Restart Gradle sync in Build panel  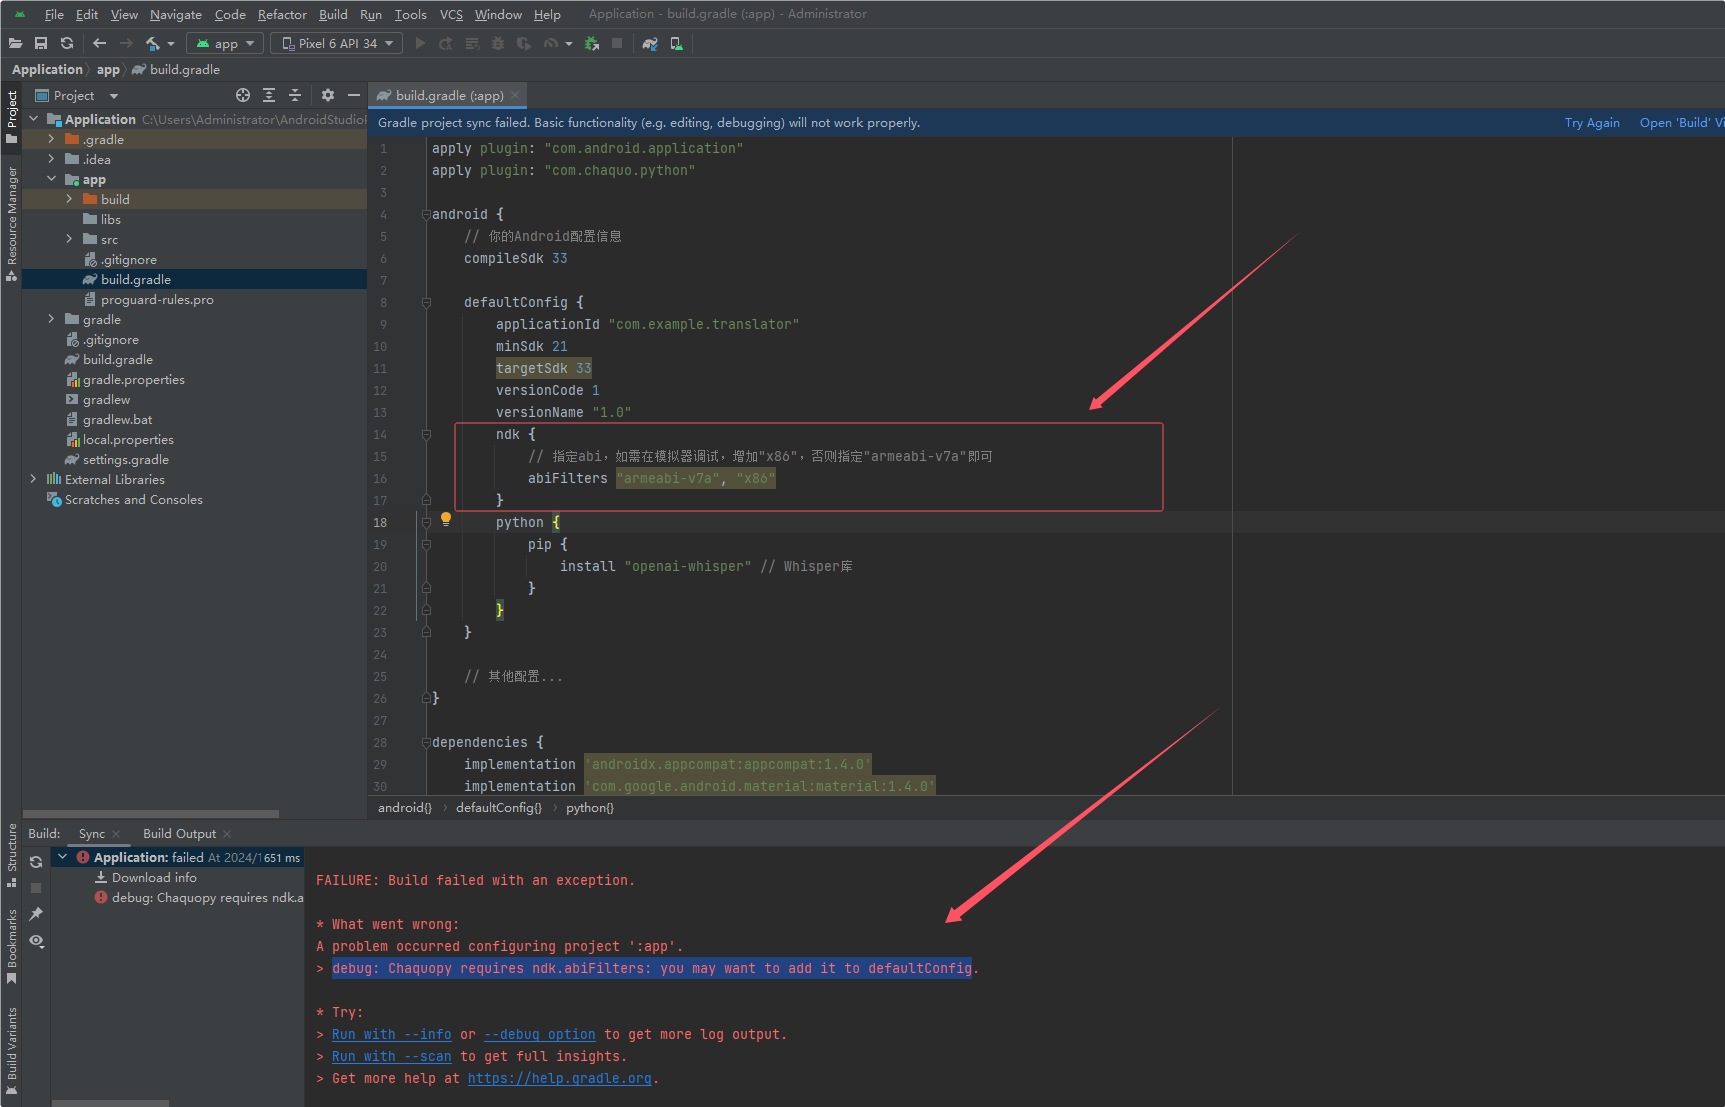pyautogui.click(x=35, y=861)
